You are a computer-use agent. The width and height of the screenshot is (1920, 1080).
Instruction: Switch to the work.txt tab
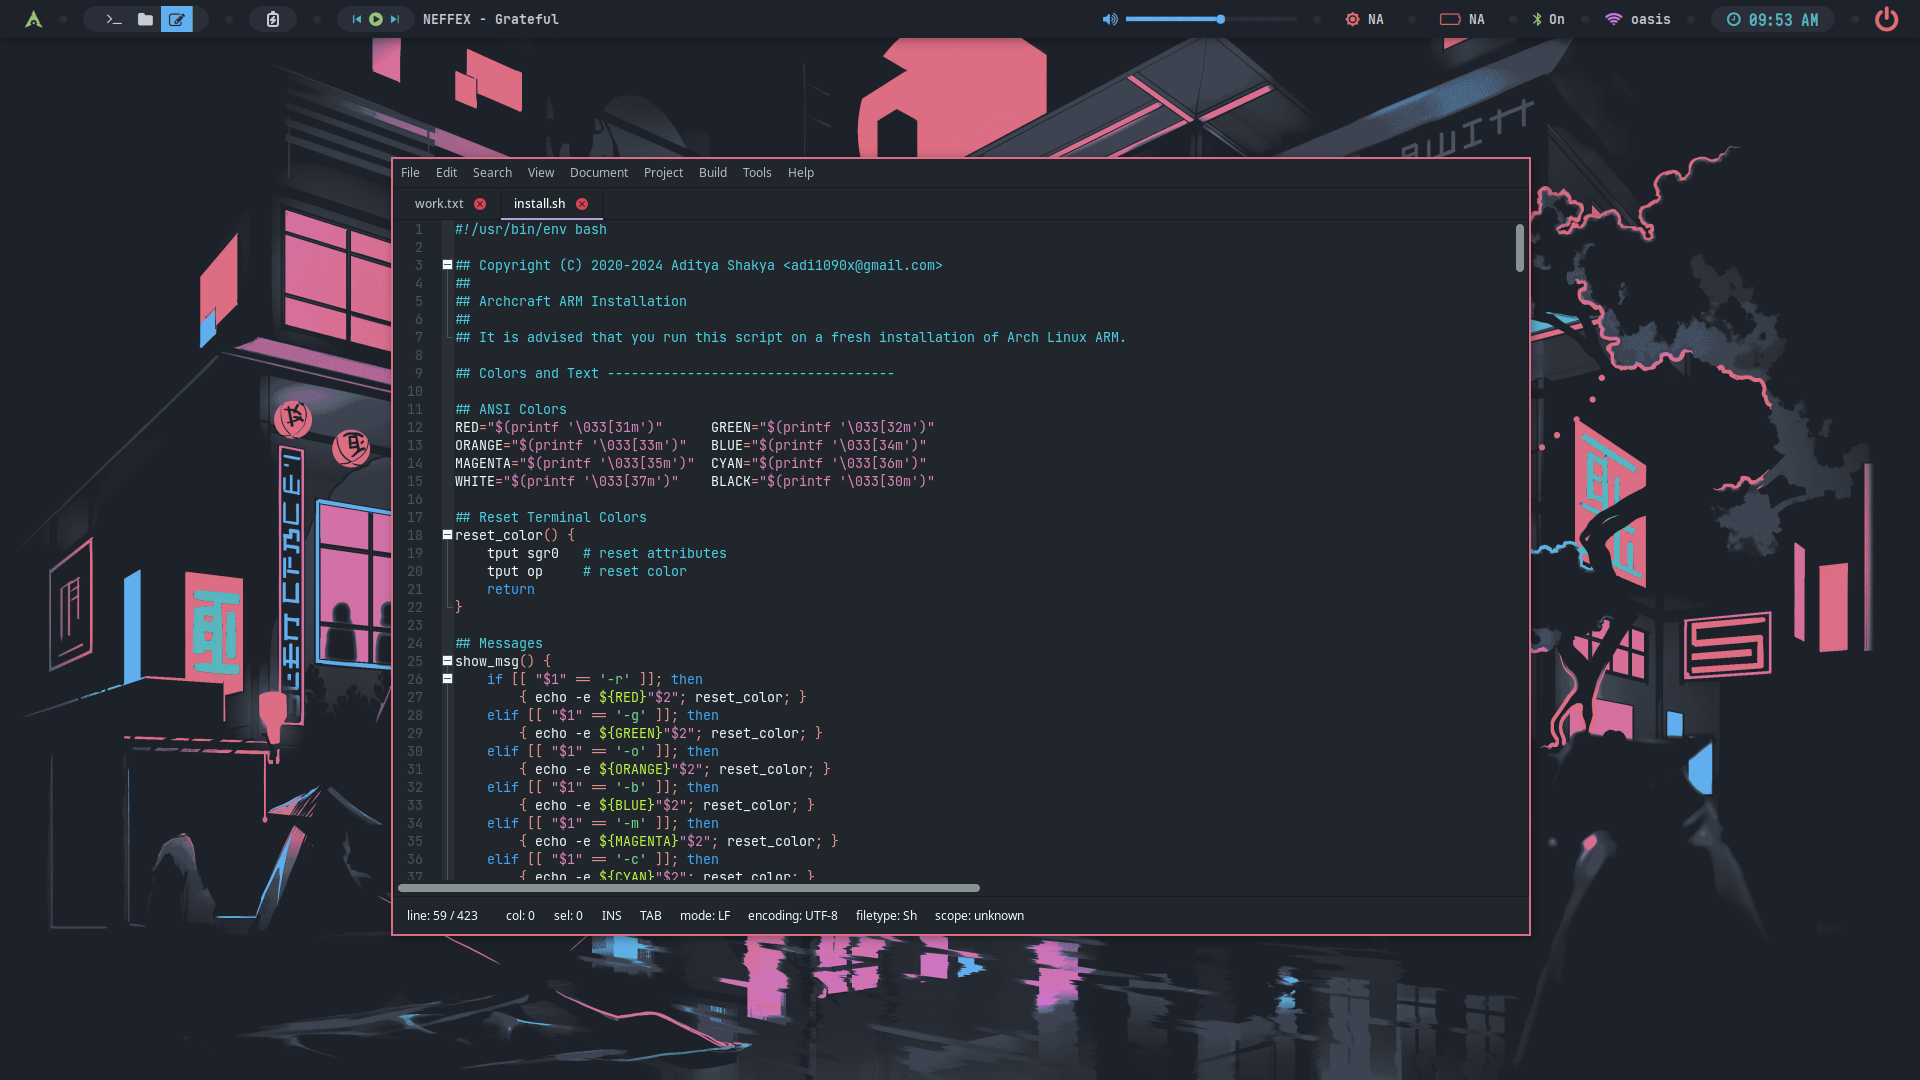[x=439, y=203]
